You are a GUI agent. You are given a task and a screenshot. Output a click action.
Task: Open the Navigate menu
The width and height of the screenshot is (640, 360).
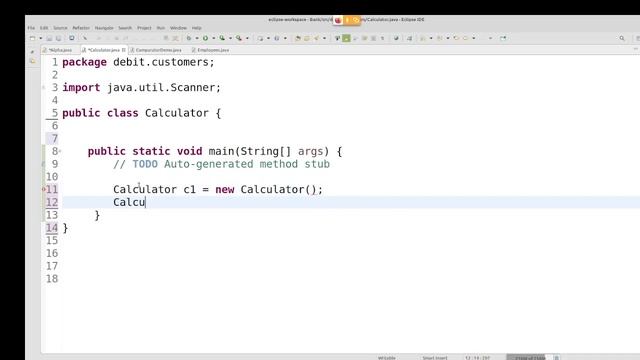click(104, 28)
